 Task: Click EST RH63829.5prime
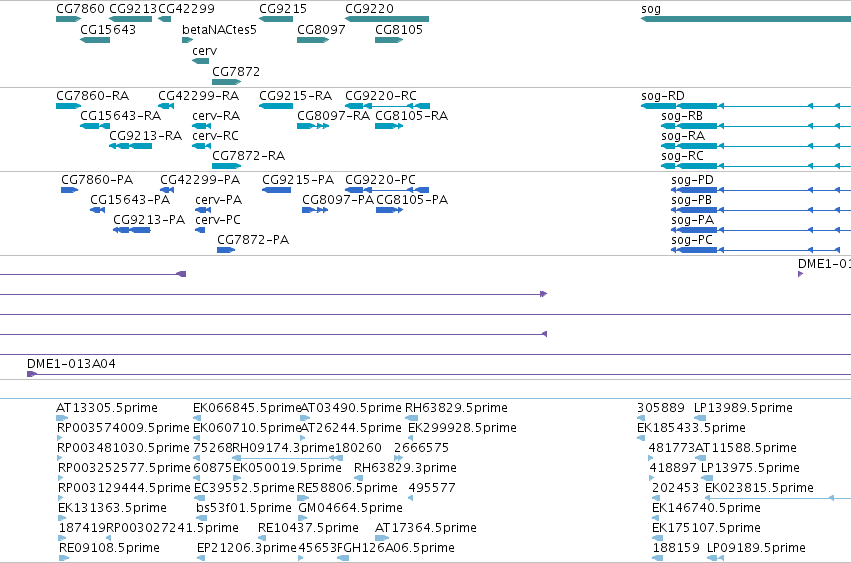(x=456, y=408)
